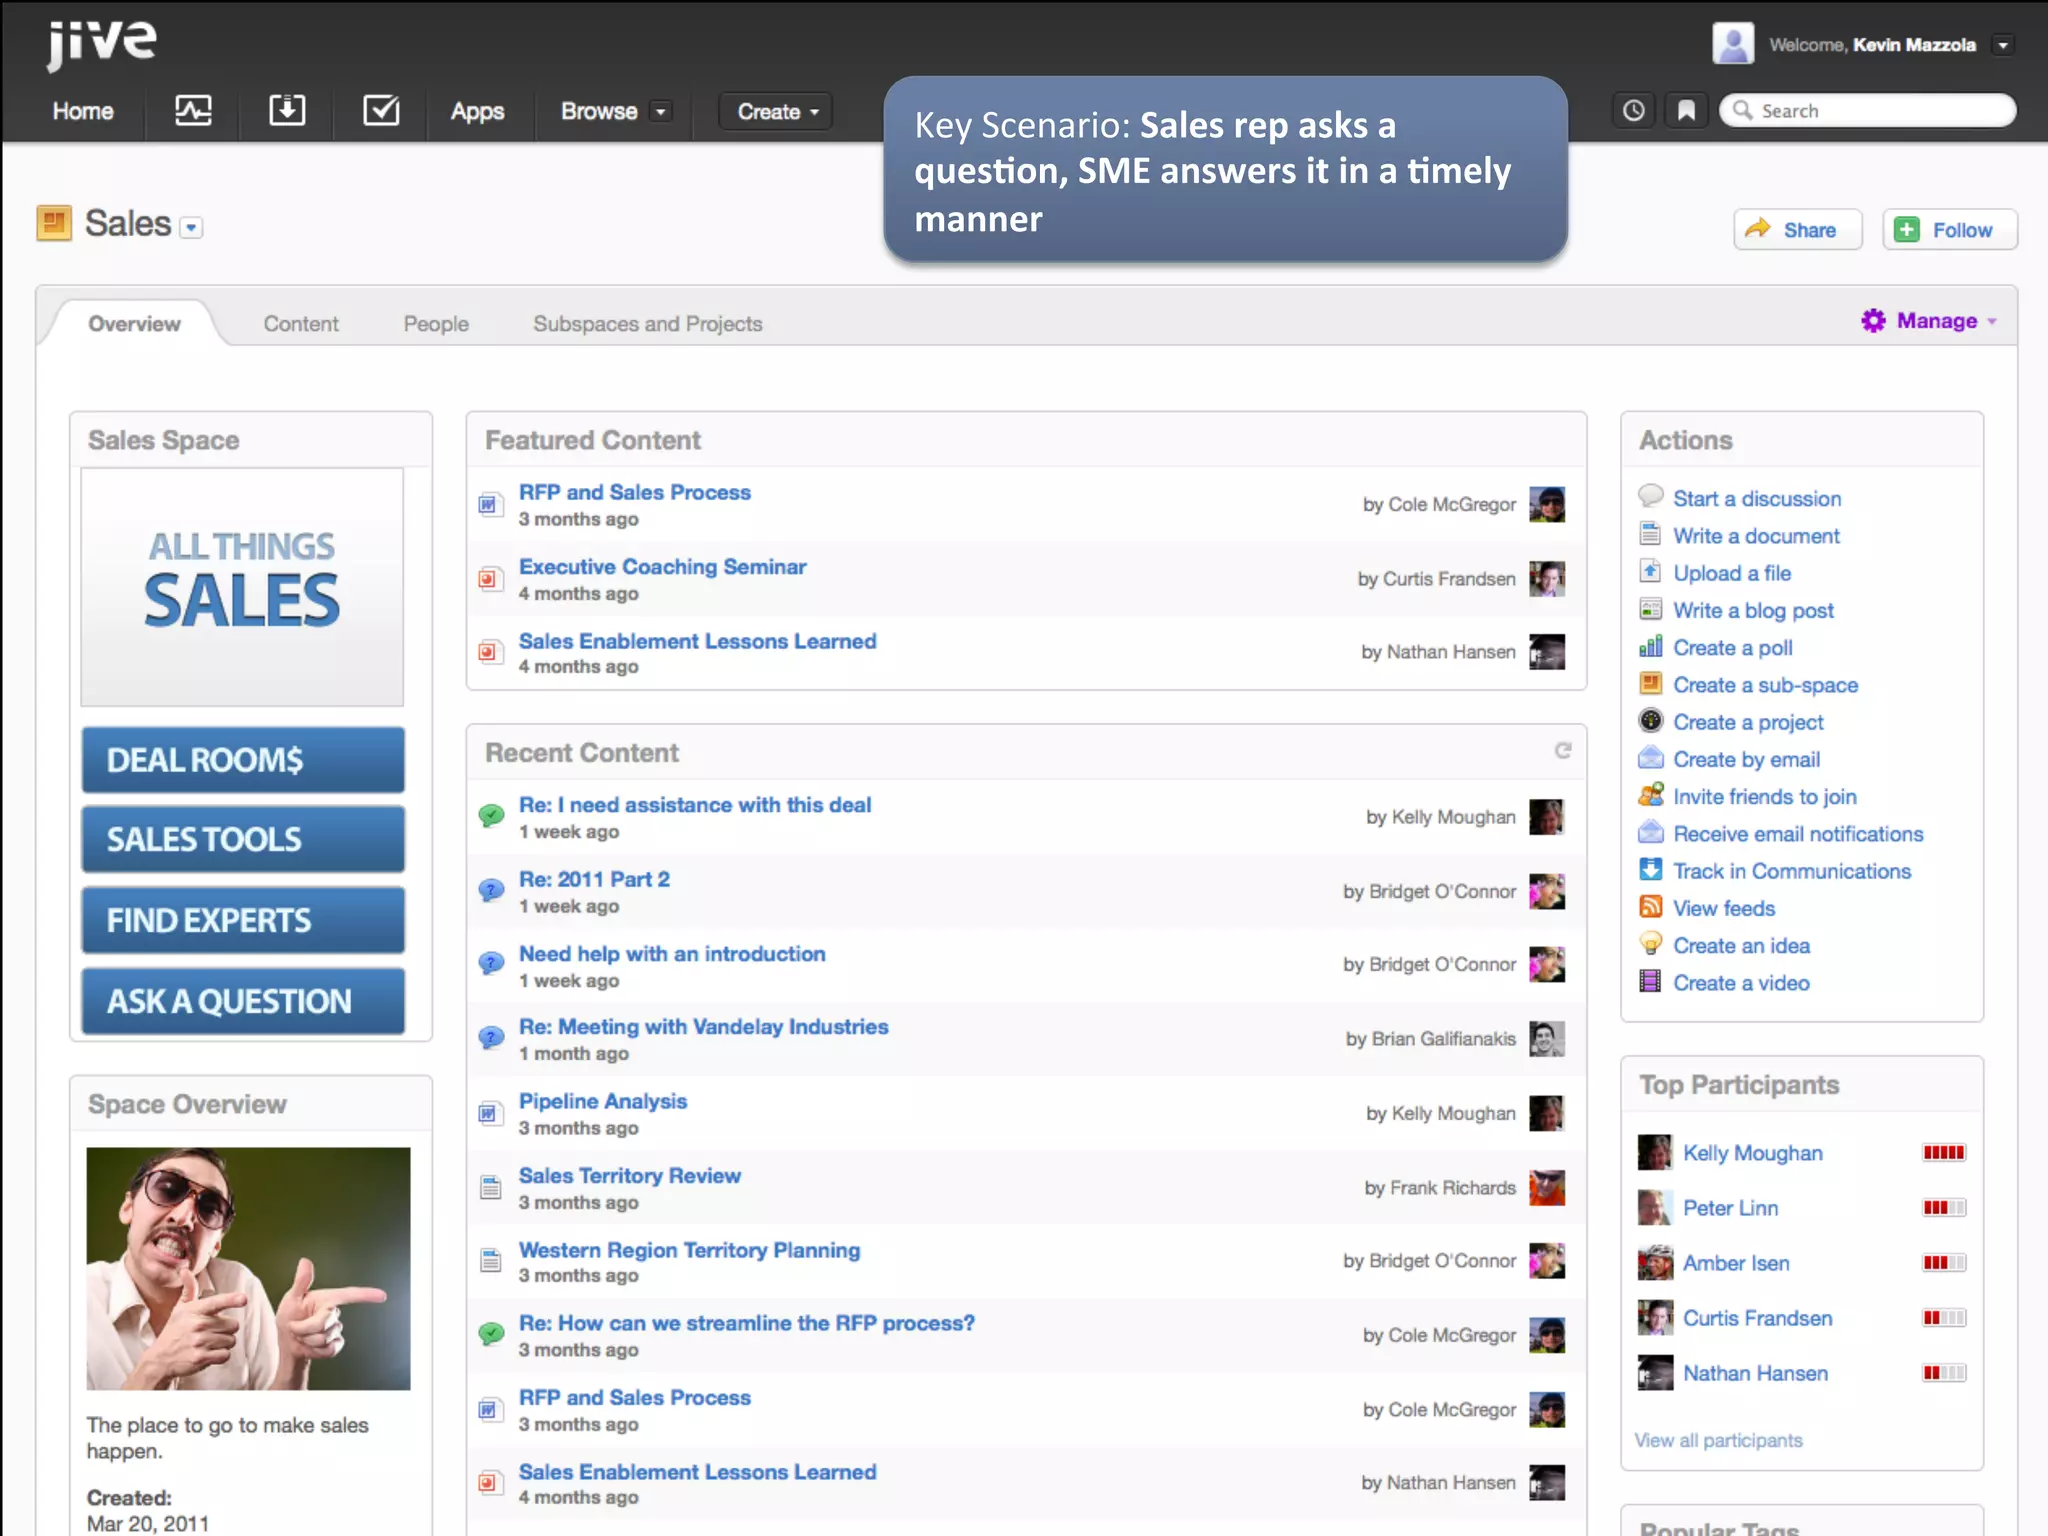The image size is (2048, 1536).
Task: Click the Jive logo
Action: point(101,42)
